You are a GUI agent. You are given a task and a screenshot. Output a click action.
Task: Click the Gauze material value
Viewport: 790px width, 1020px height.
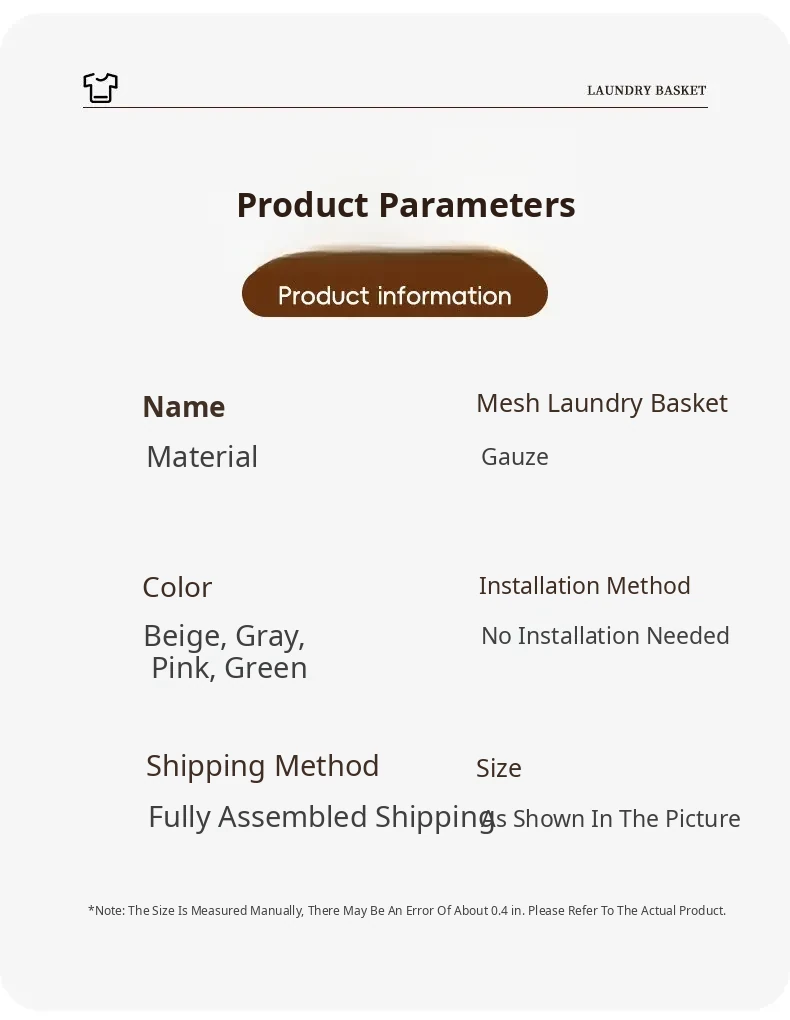(x=515, y=457)
